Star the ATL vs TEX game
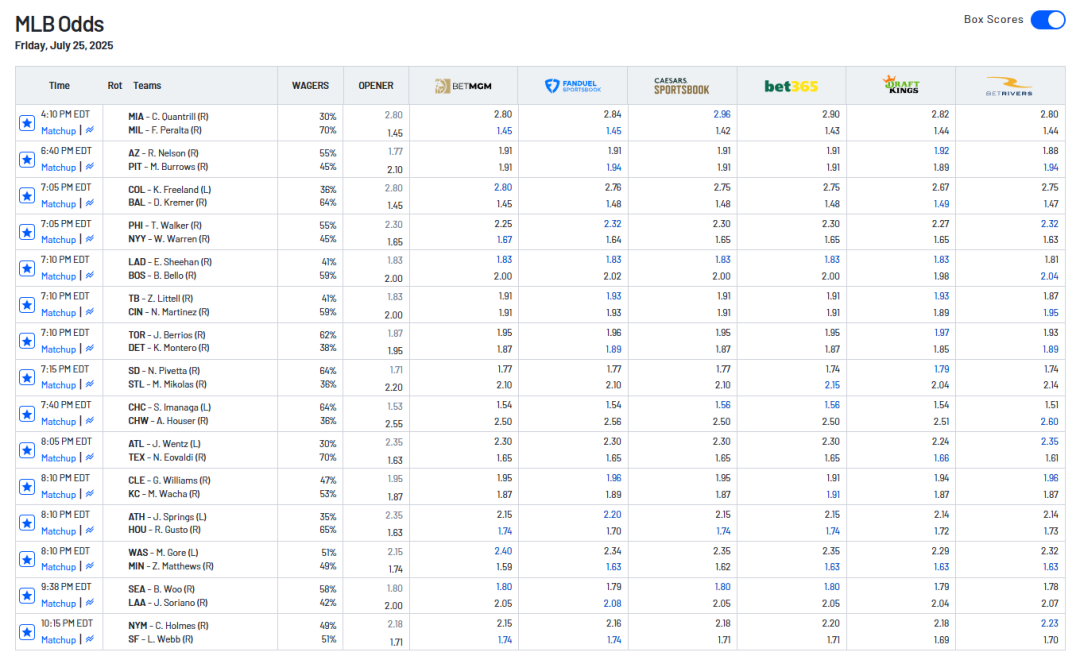This screenshot has height=656, width=1080. (x=27, y=451)
